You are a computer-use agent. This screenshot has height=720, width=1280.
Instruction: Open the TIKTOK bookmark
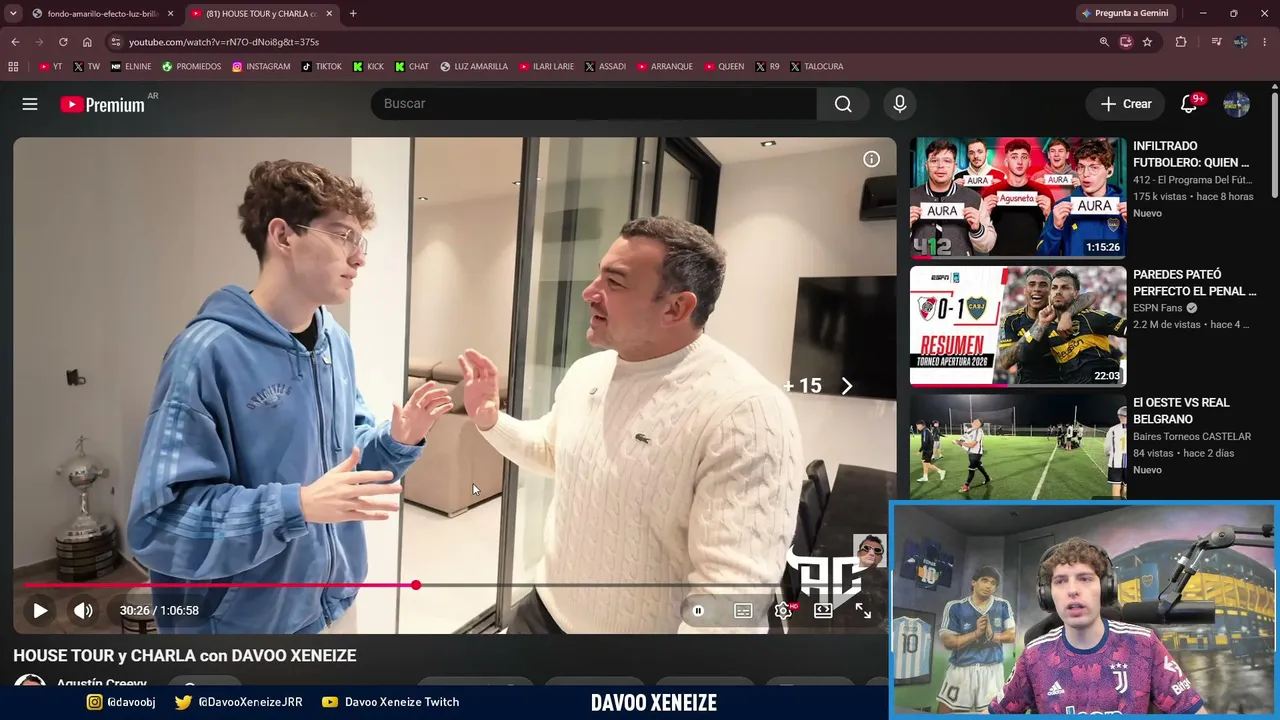coord(322,67)
